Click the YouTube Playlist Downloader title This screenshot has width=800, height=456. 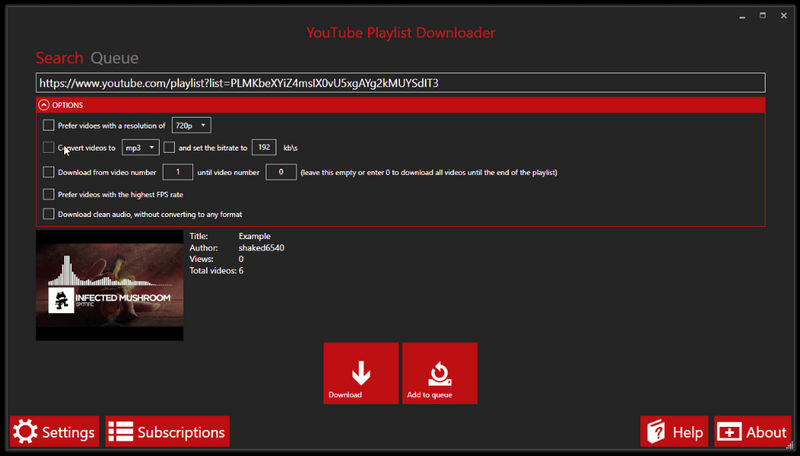(x=401, y=33)
